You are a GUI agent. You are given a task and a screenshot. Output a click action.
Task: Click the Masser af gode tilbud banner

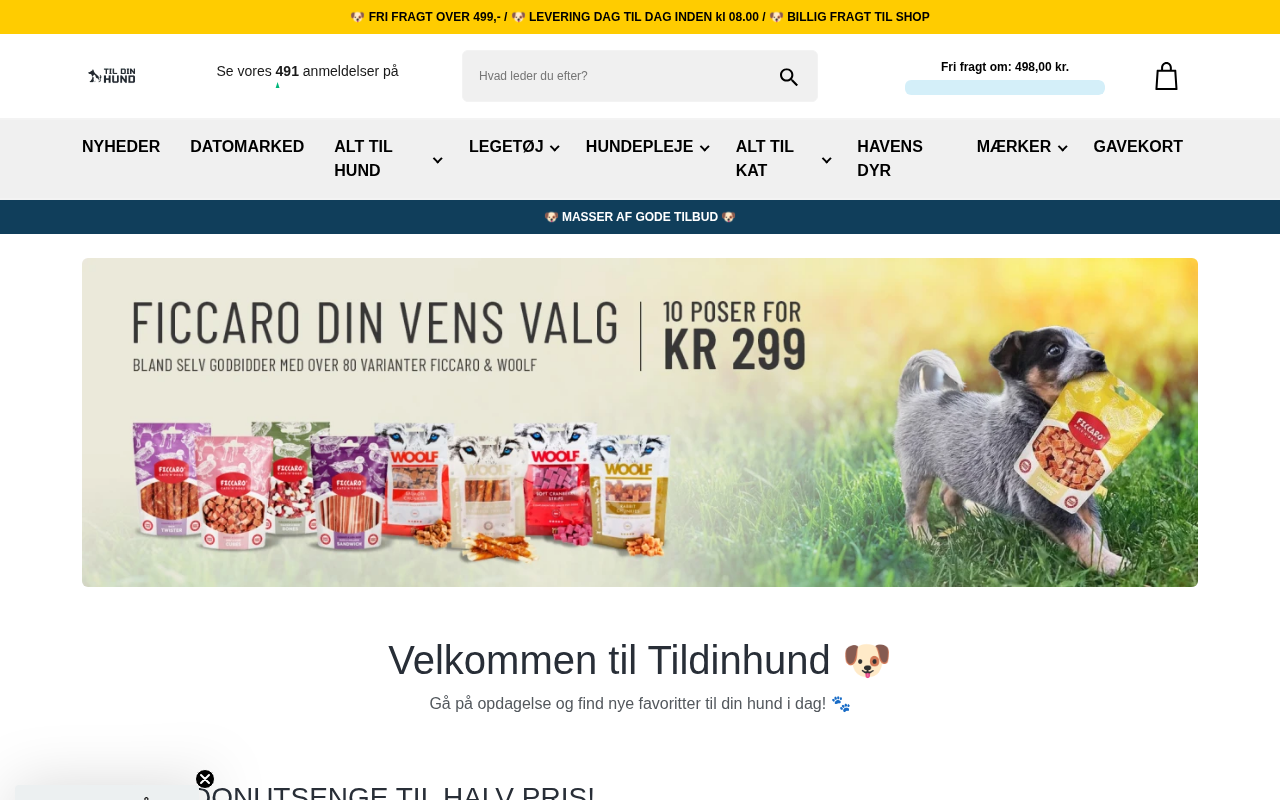pyautogui.click(x=640, y=217)
